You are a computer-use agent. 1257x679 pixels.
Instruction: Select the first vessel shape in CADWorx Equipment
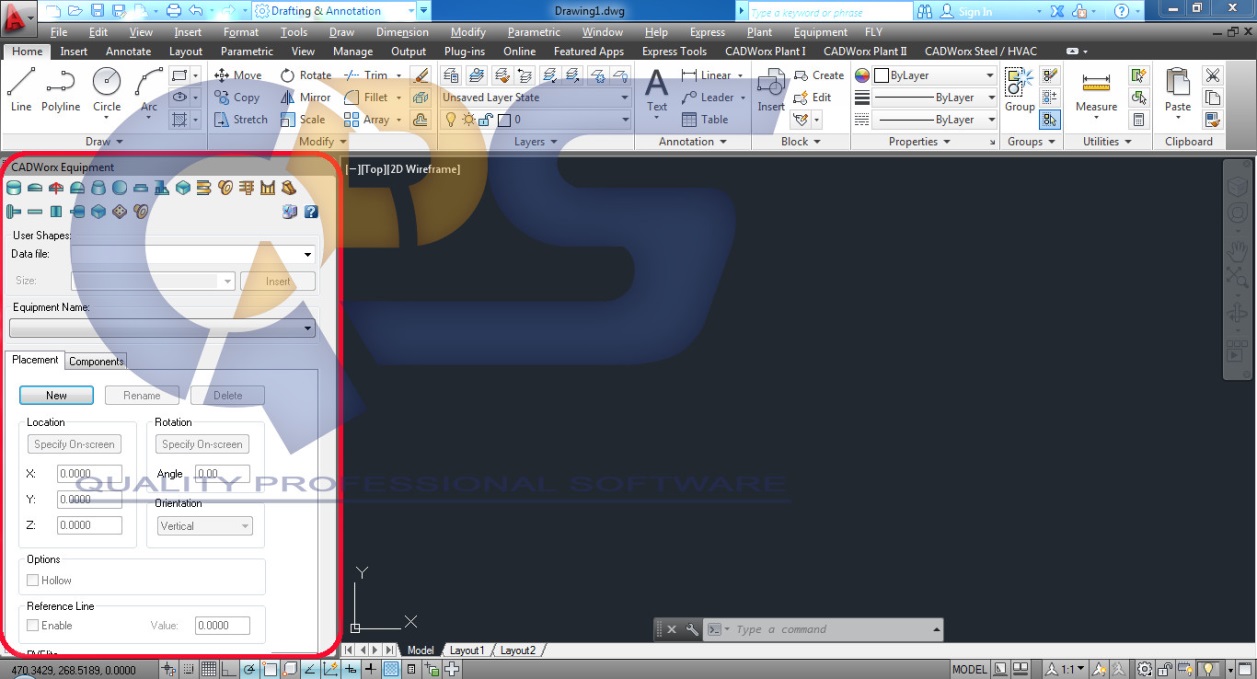14,188
